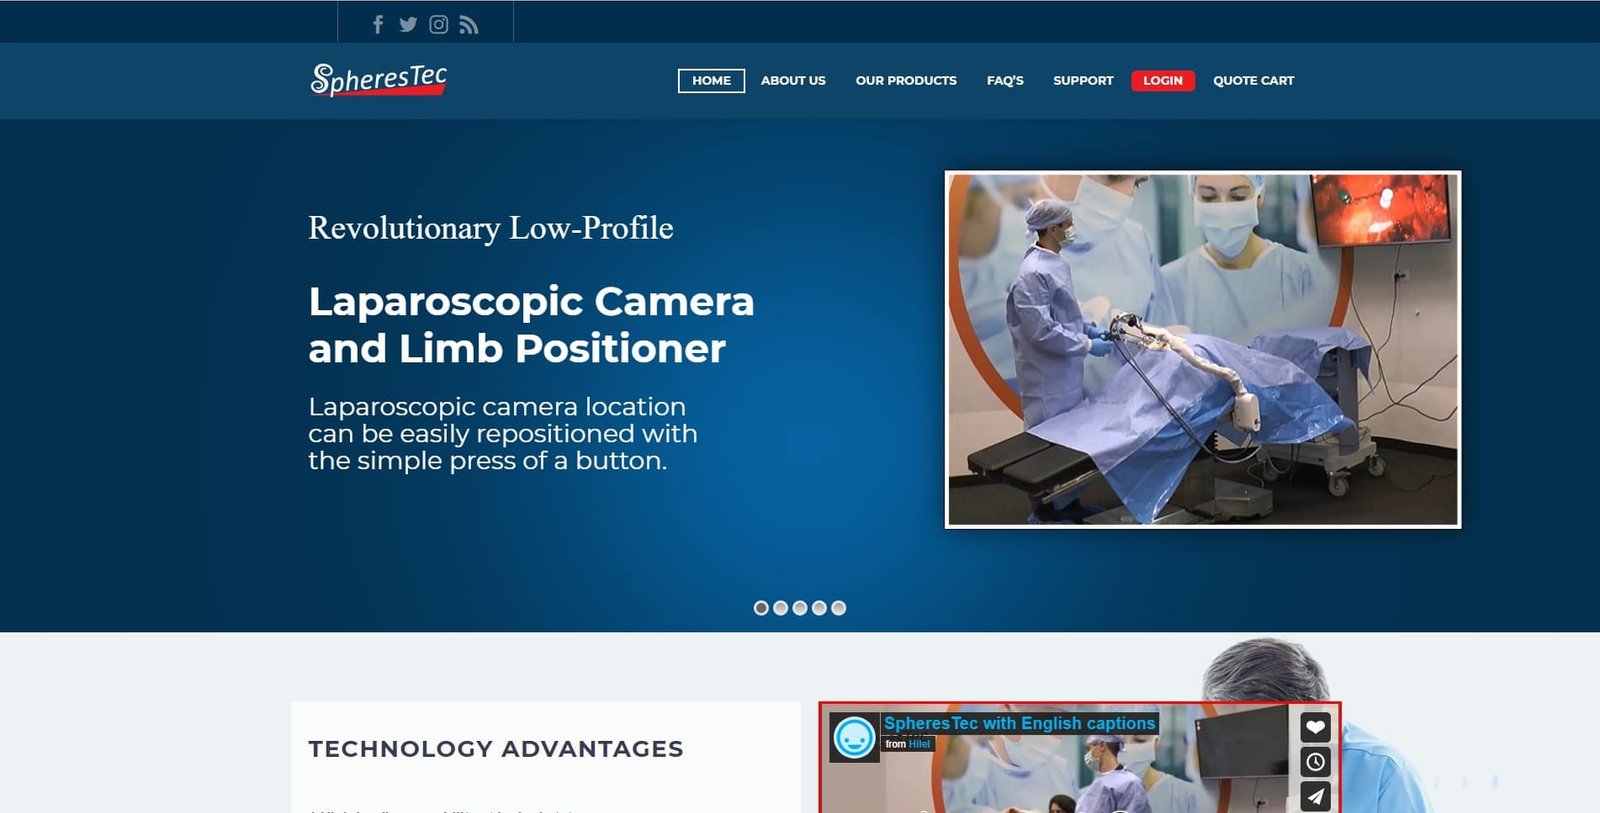The image size is (1600, 813).
Task: Click the SpheresTec logo
Action: coord(378,80)
